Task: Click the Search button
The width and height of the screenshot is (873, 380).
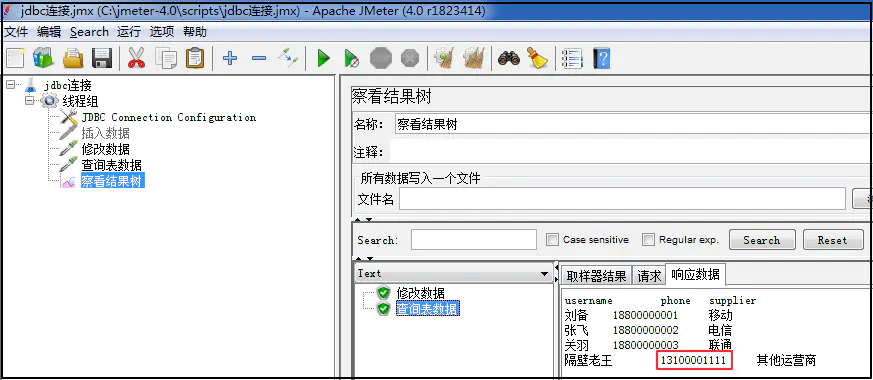Action: 762,240
